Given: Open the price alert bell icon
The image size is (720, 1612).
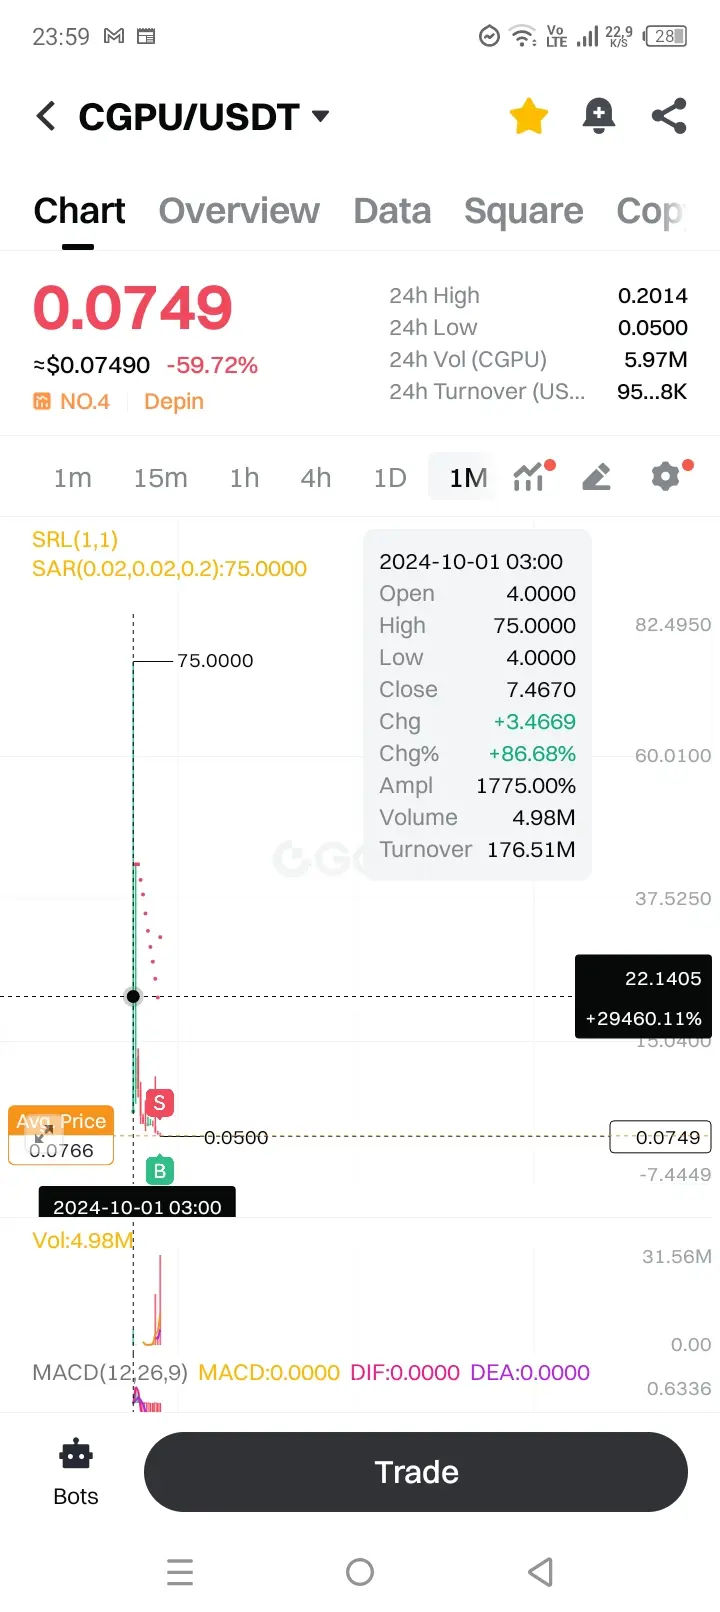Looking at the screenshot, I should click(x=598, y=116).
